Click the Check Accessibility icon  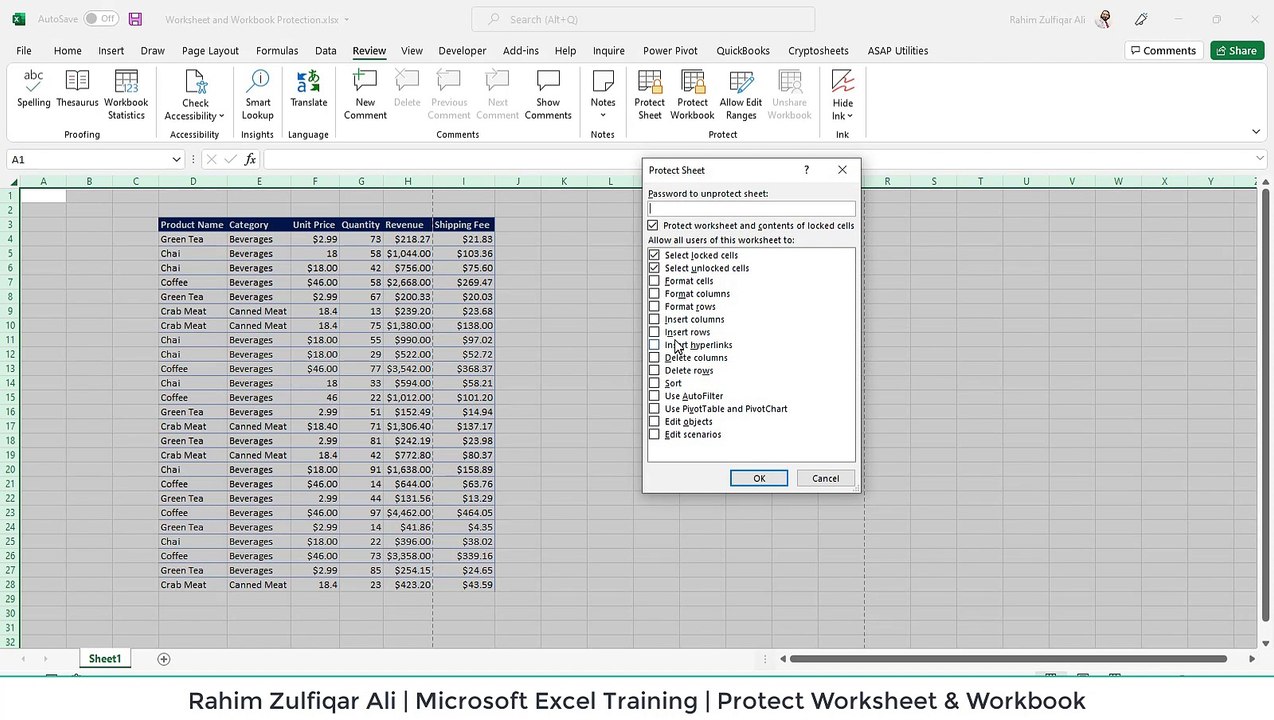click(x=195, y=83)
